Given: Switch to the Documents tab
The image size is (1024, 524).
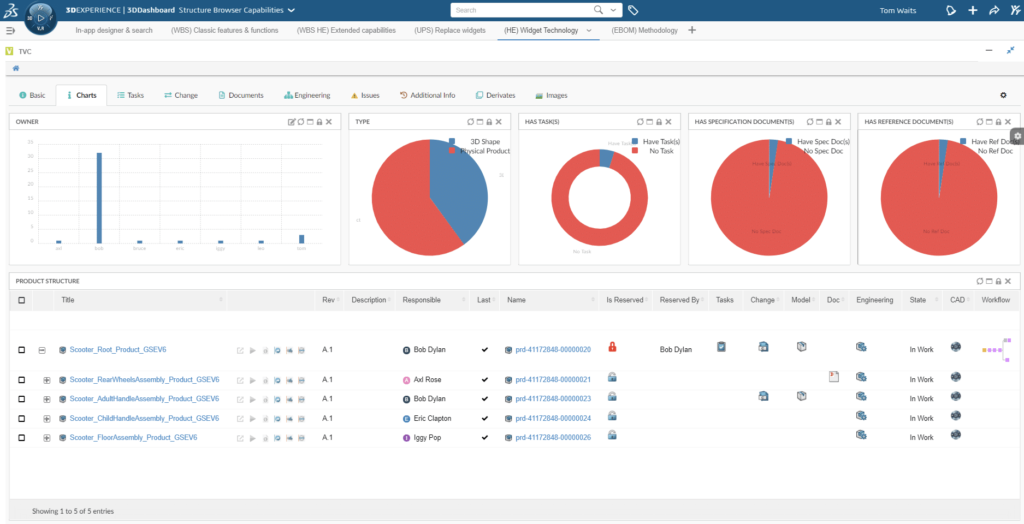Looking at the screenshot, I should click(x=240, y=95).
